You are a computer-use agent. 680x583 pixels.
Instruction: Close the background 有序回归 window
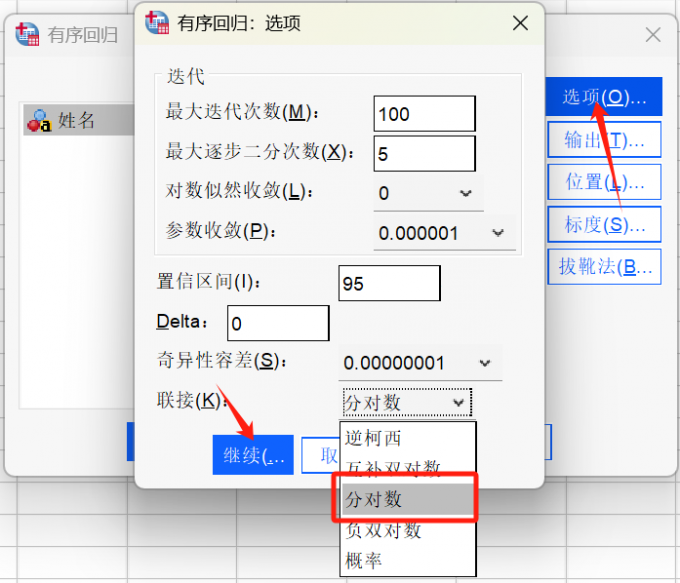click(x=653, y=35)
